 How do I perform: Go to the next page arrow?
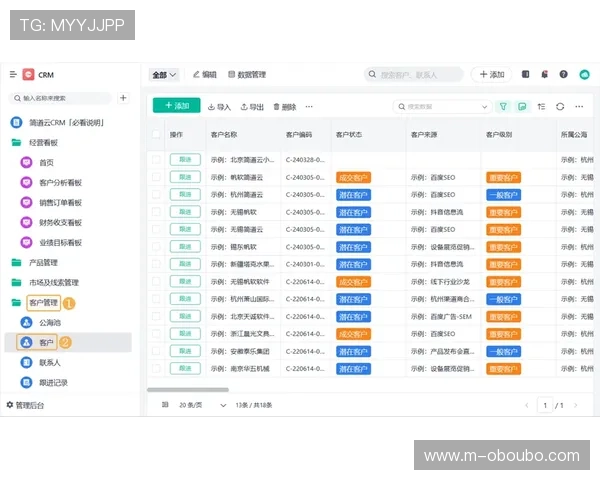coord(576,405)
